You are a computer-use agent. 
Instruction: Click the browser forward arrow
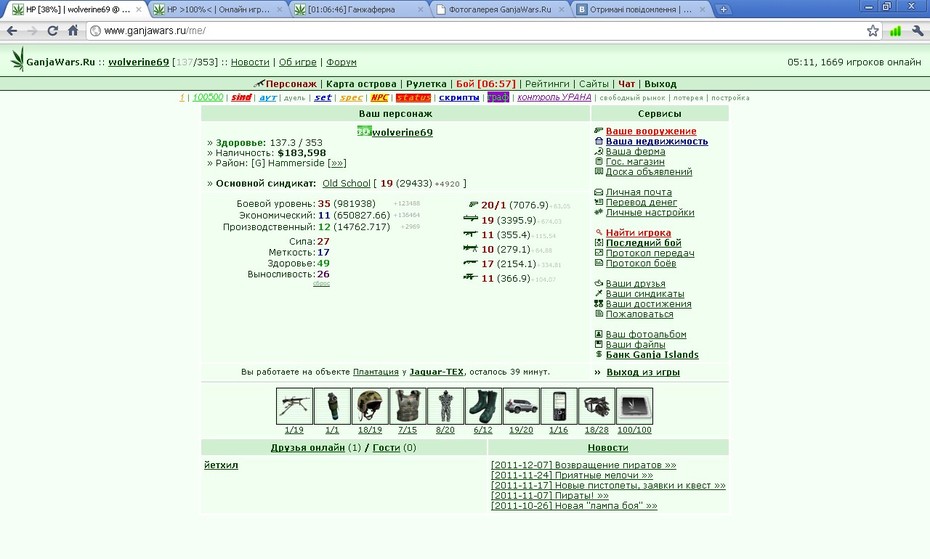click(32, 30)
